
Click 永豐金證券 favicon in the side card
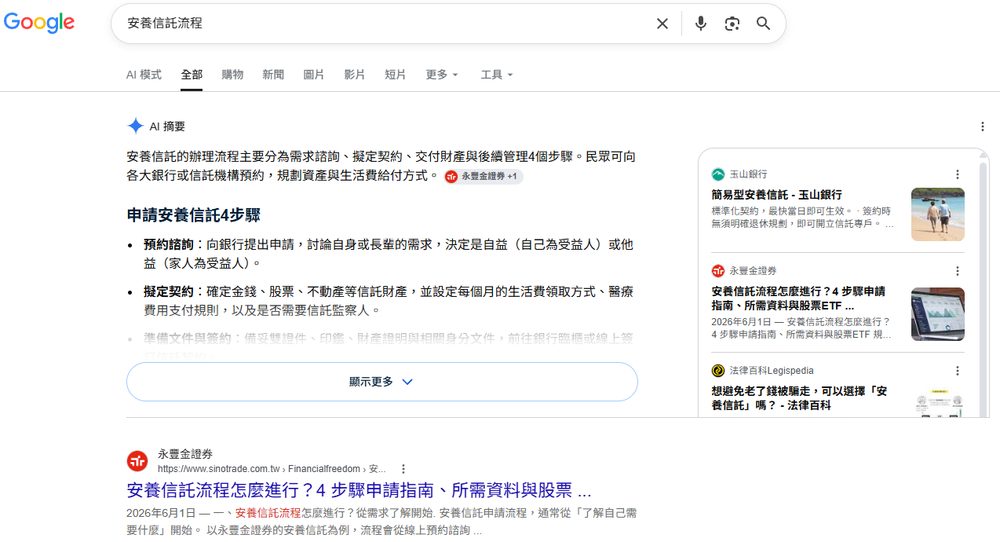[x=718, y=271]
